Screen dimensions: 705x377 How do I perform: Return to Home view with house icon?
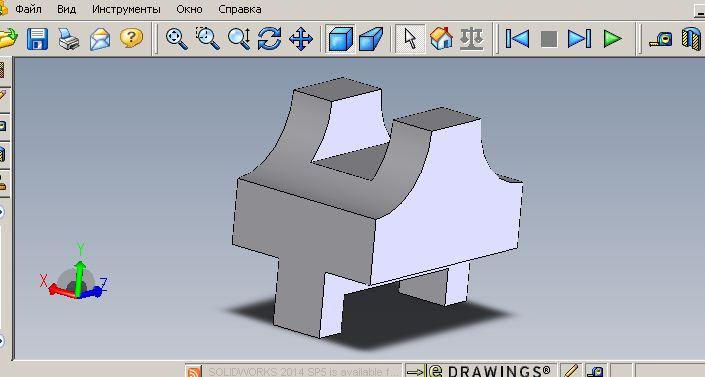coord(441,39)
